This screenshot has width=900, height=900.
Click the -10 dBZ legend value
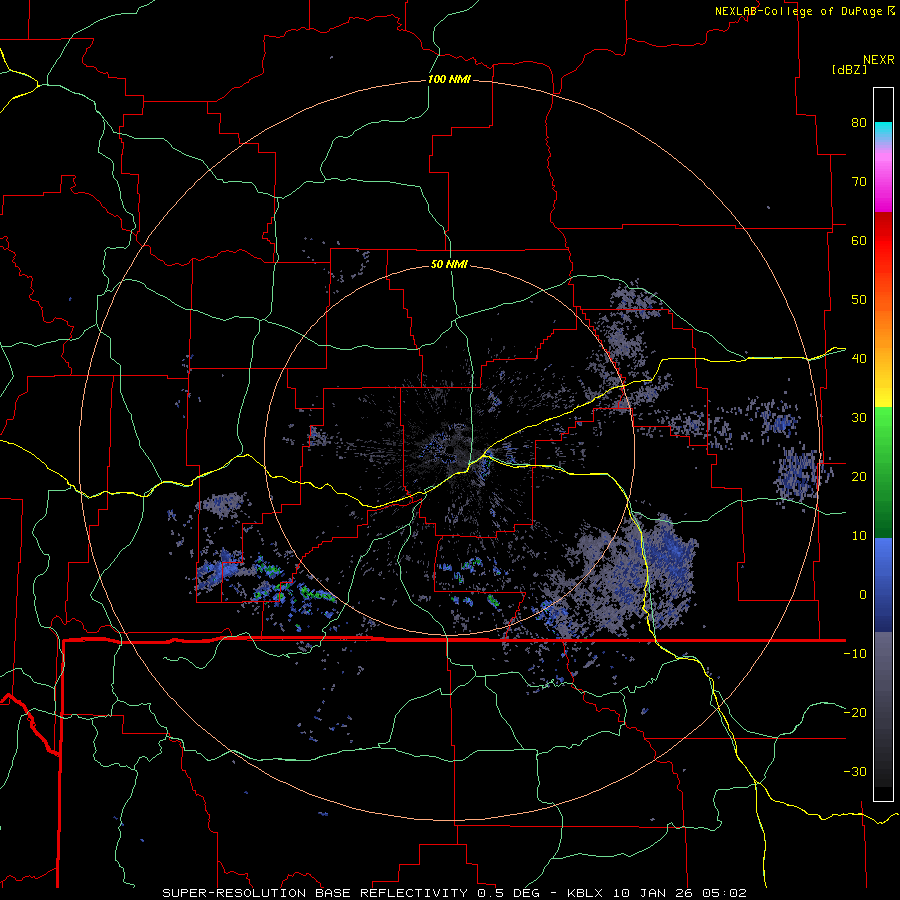[855, 653]
